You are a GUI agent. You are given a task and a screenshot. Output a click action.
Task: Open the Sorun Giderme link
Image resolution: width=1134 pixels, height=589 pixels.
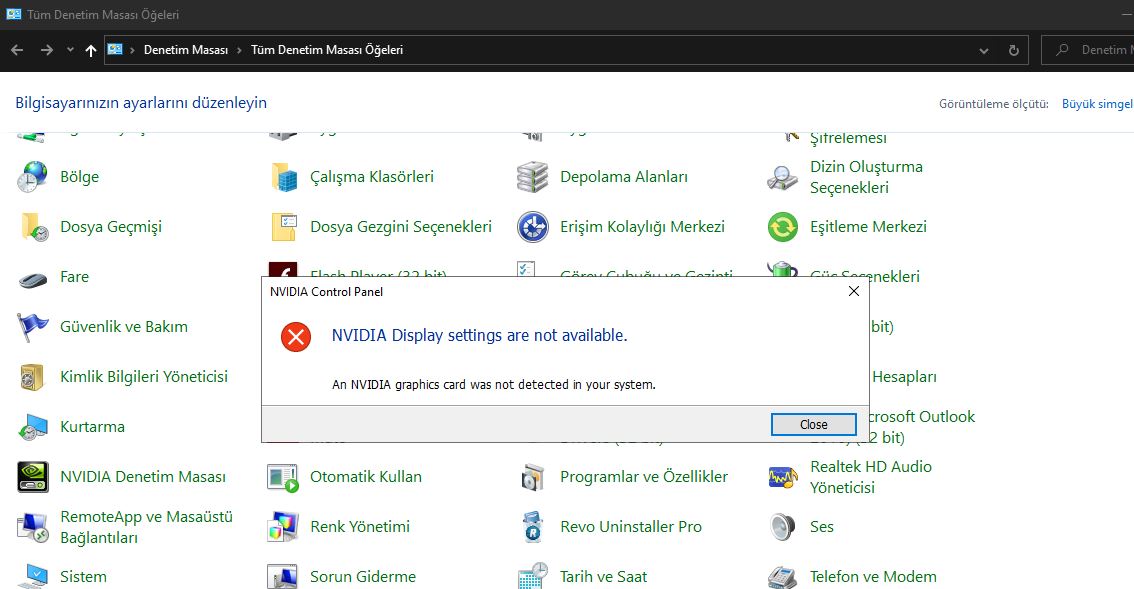click(362, 577)
